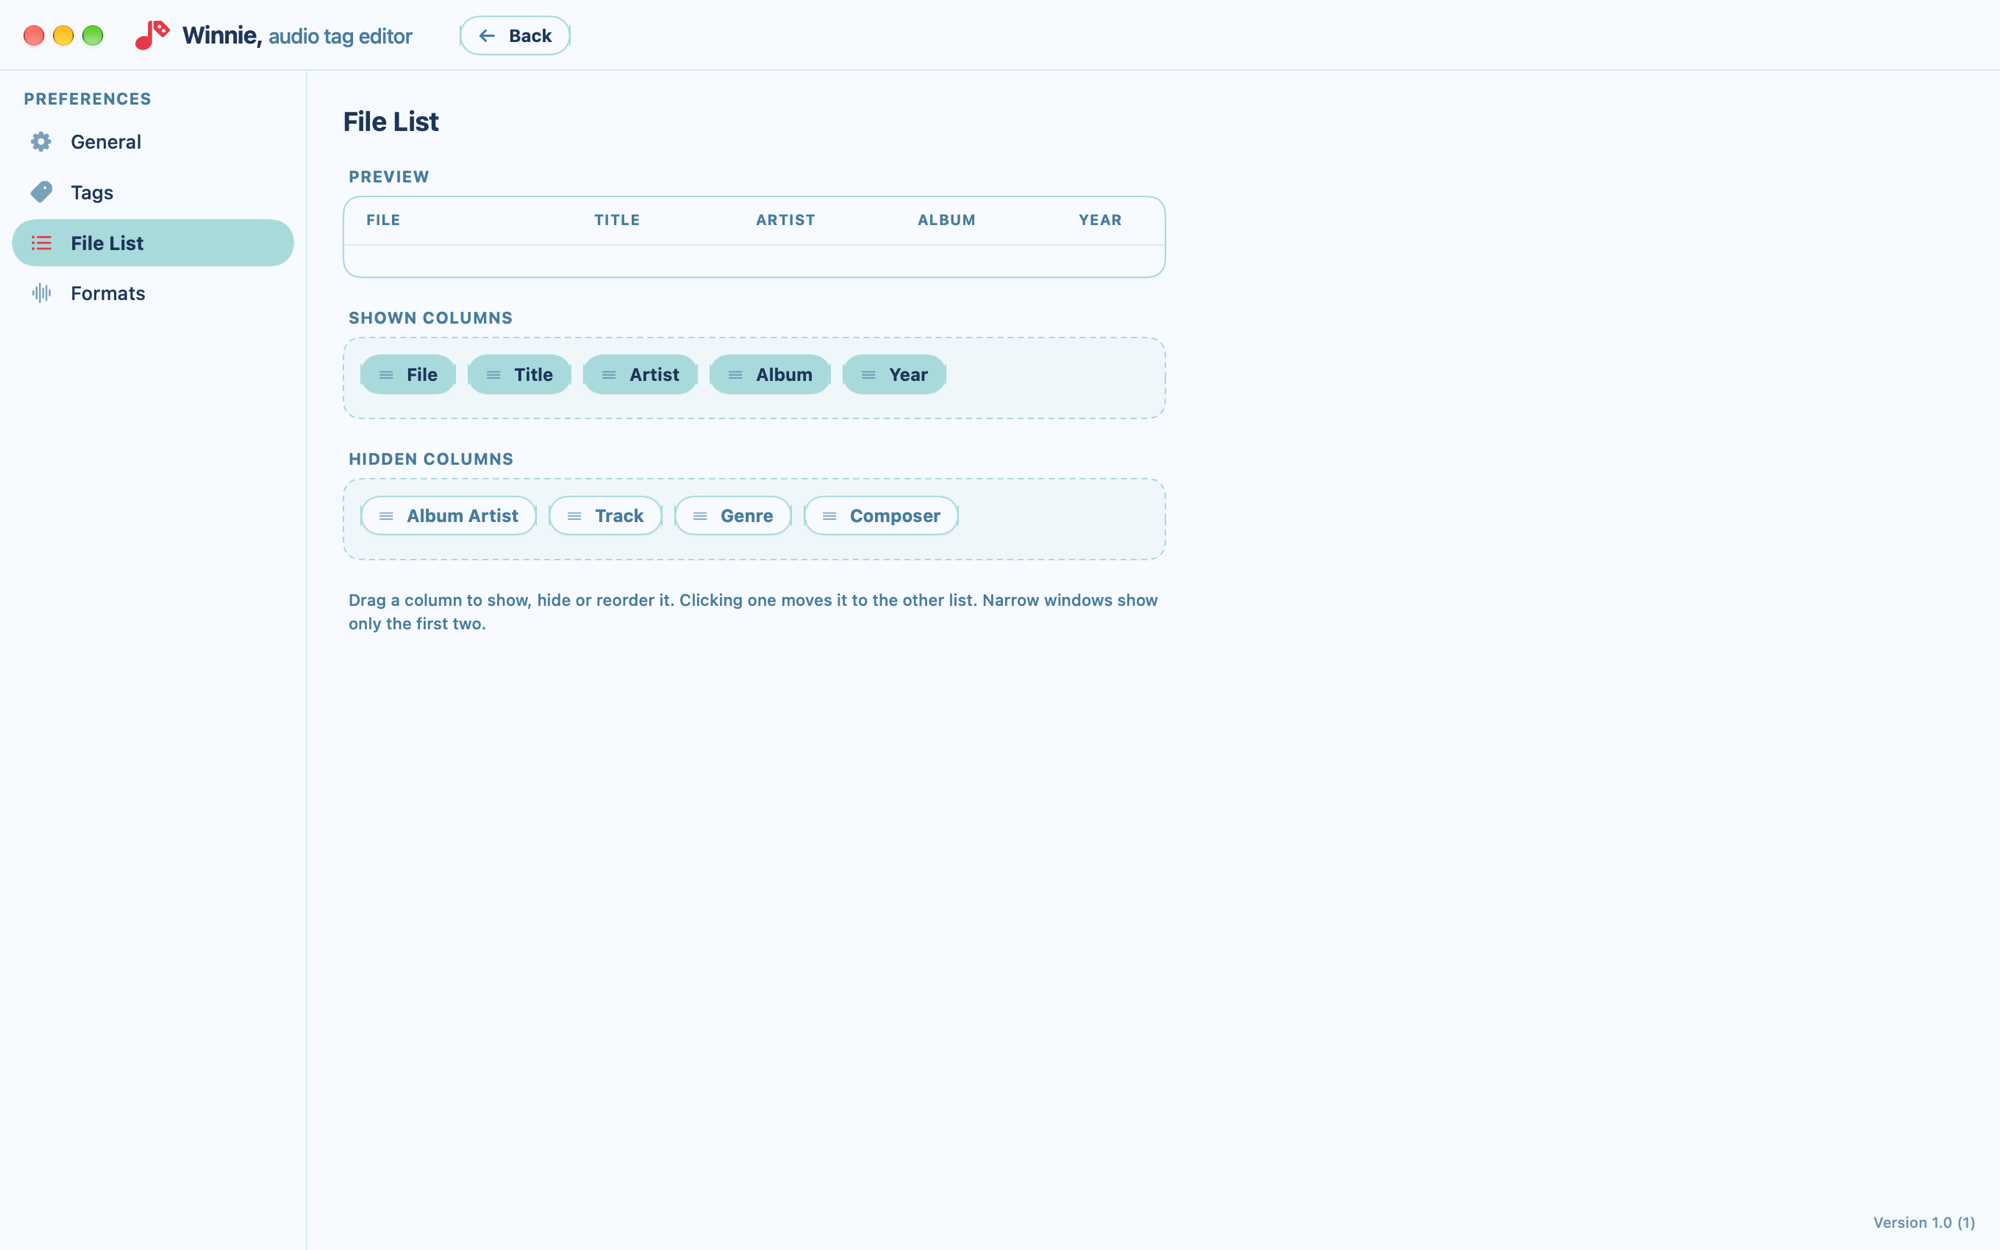The height and width of the screenshot is (1250, 2000).
Task: Click the drag handle on the File chip
Action: tap(386, 375)
